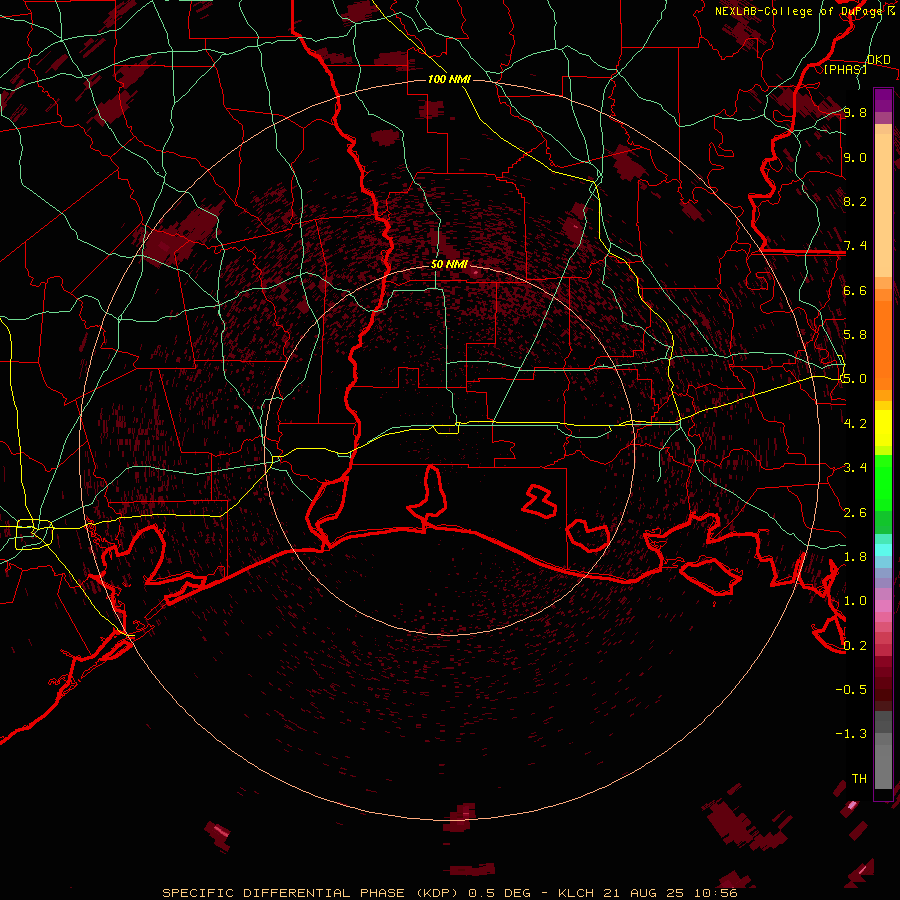
Task: Click the 0.2 scale label
Action: pos(855,646)
